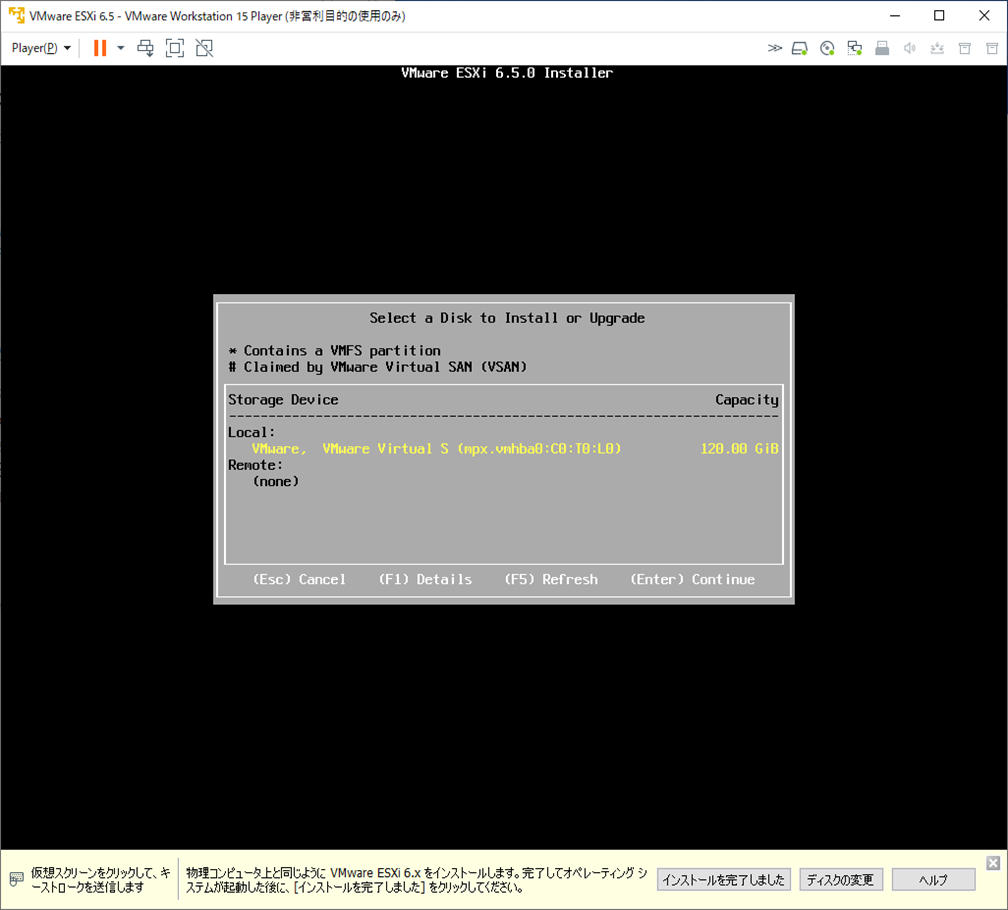Image resolution: width=1008 pixels, height=910 pixels.
Task: Click the USB device icon
Action: click(882, 48)
